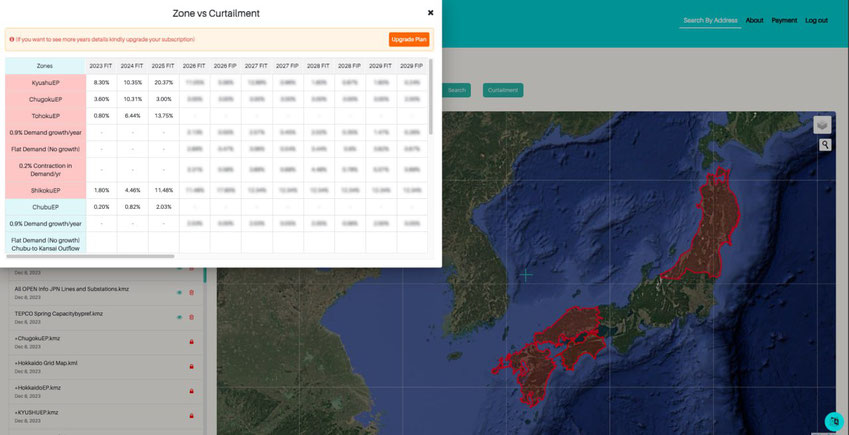
Task: Click the 0.82% ChubuEP cell
Action: (132, 207)
